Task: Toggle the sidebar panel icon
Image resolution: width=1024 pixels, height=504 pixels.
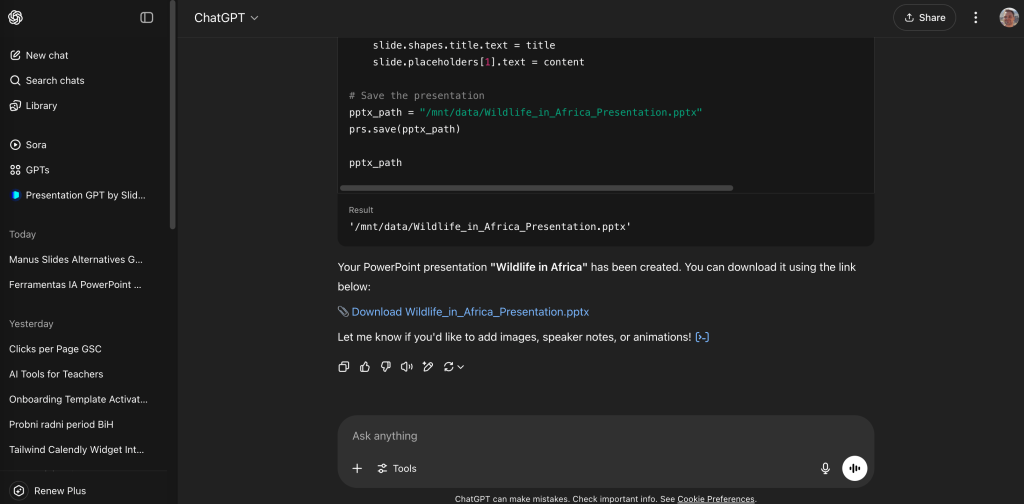Action: pyautogui.click(x=147, y=18)
